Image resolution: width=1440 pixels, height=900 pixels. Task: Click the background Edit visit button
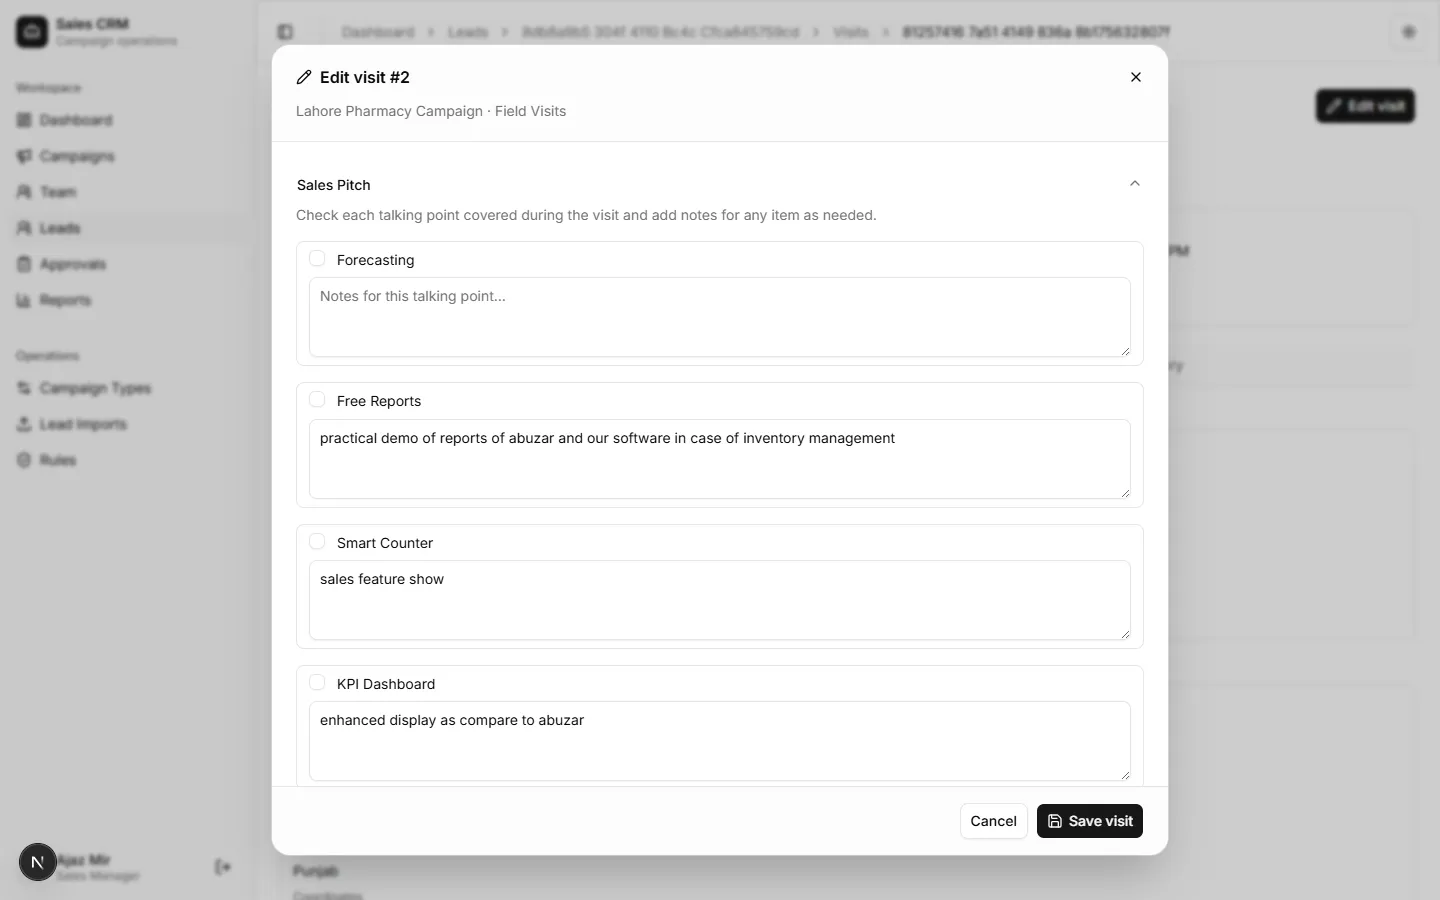1365,106
